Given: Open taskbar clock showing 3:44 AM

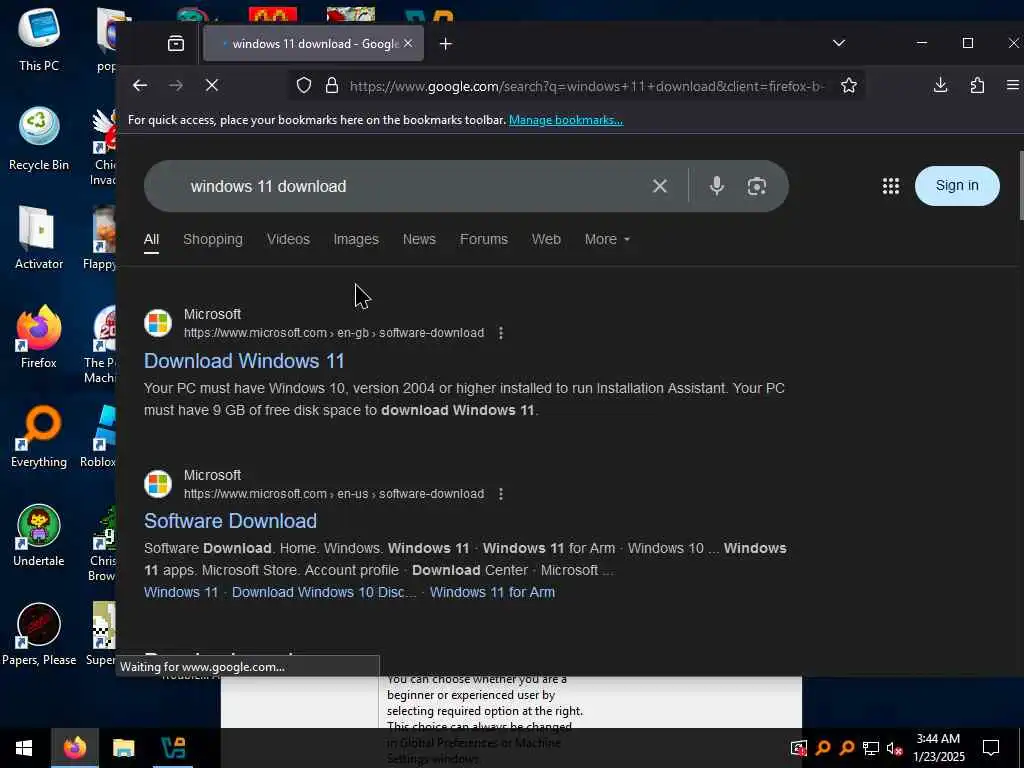Looking at the screenshot, I should [x=938, y=748].
